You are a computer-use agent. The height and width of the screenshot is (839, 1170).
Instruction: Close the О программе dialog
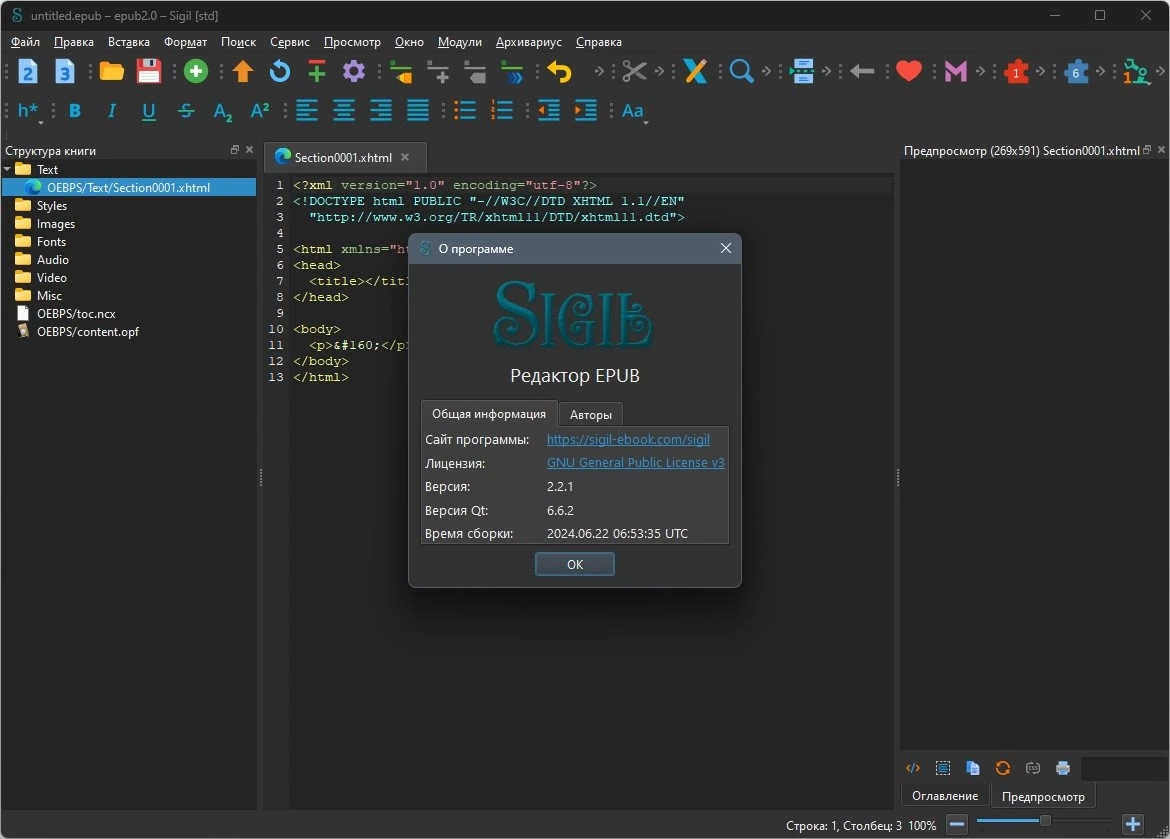(725, 249)
